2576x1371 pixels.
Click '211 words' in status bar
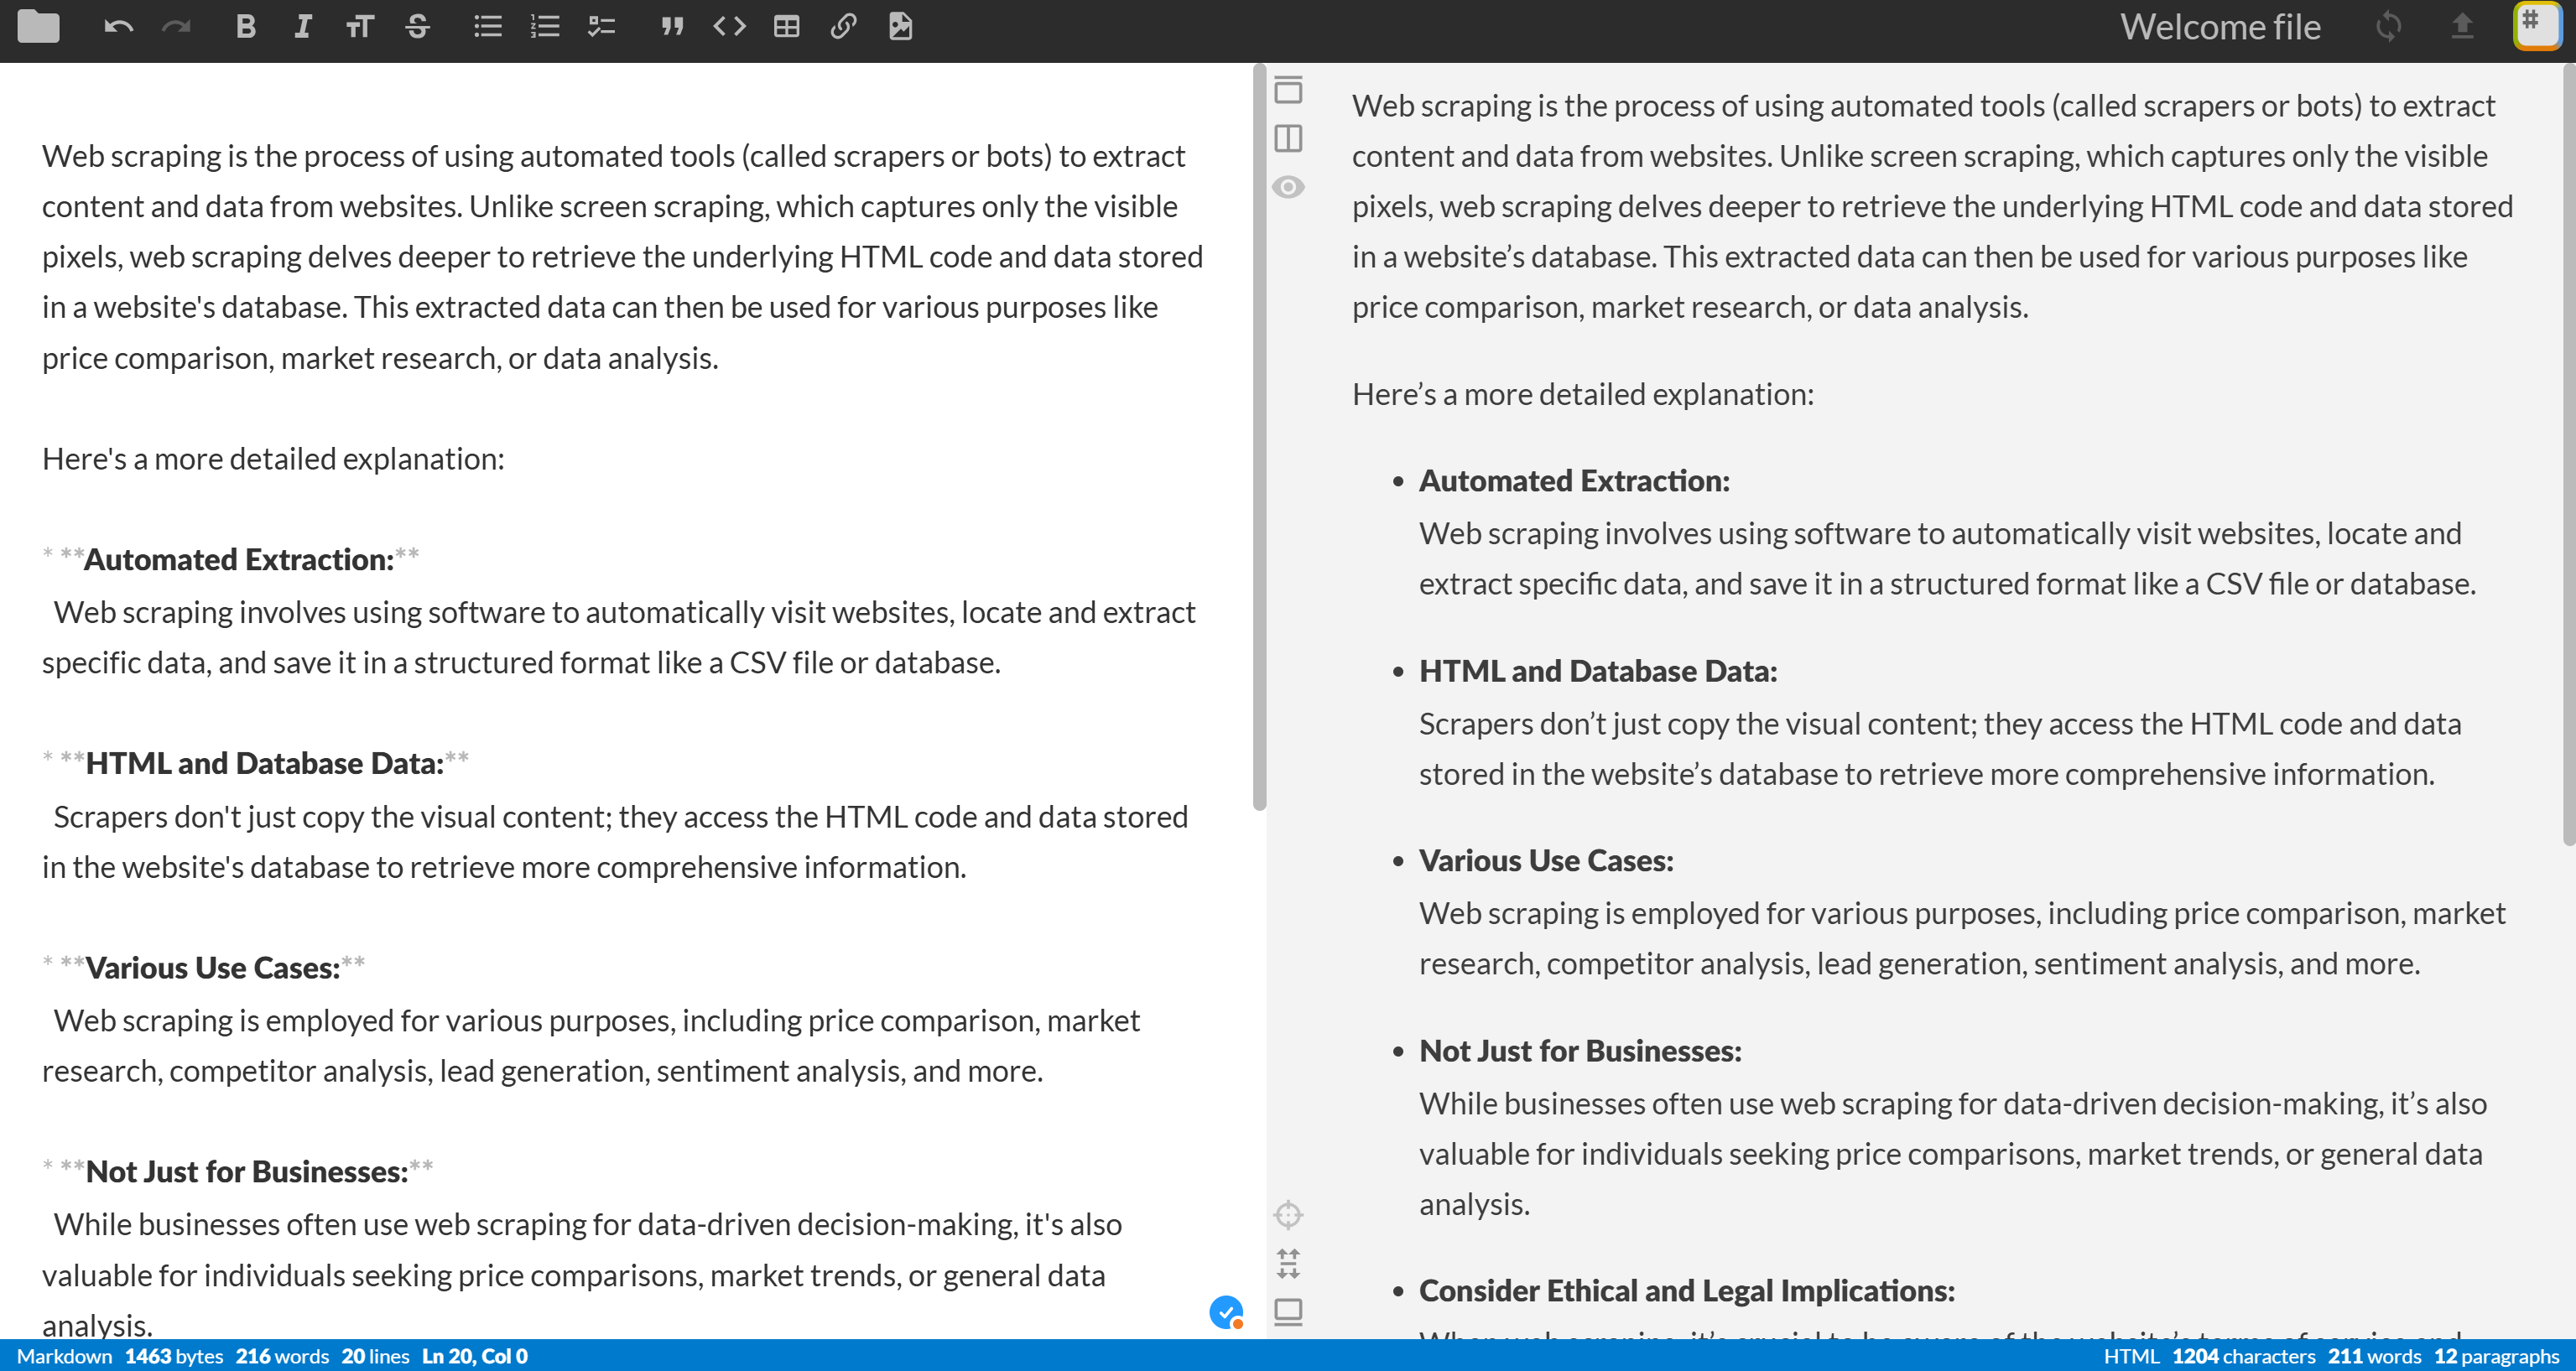click(2375, 1356)
